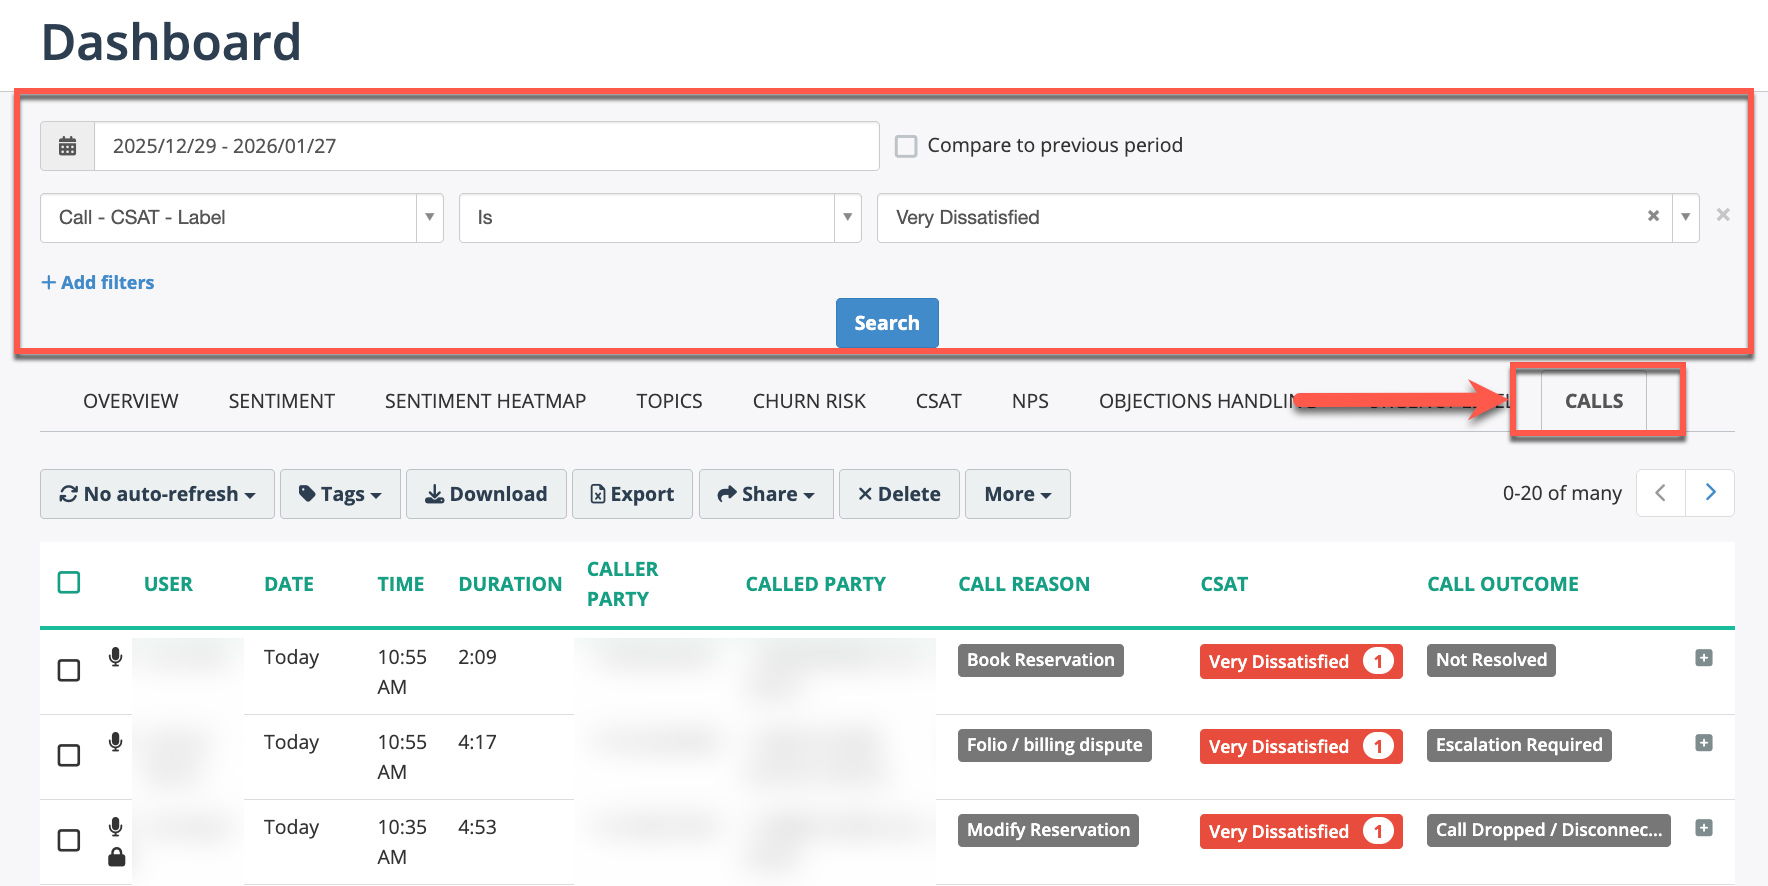
Task: Go to next page of call results
Action: [x=1710, y=493]
